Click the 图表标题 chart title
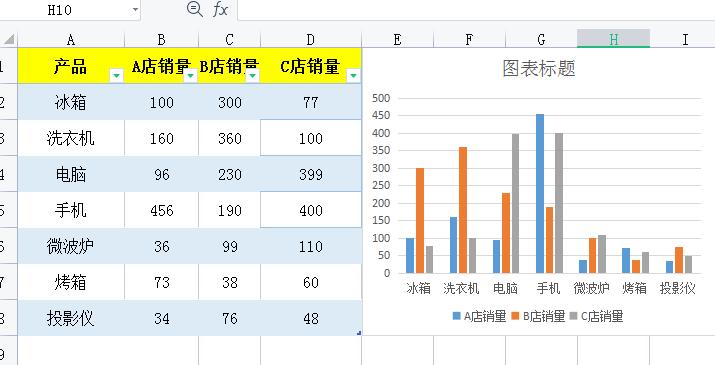The width and height of the screenshot is (715, 365). point(539,68)
